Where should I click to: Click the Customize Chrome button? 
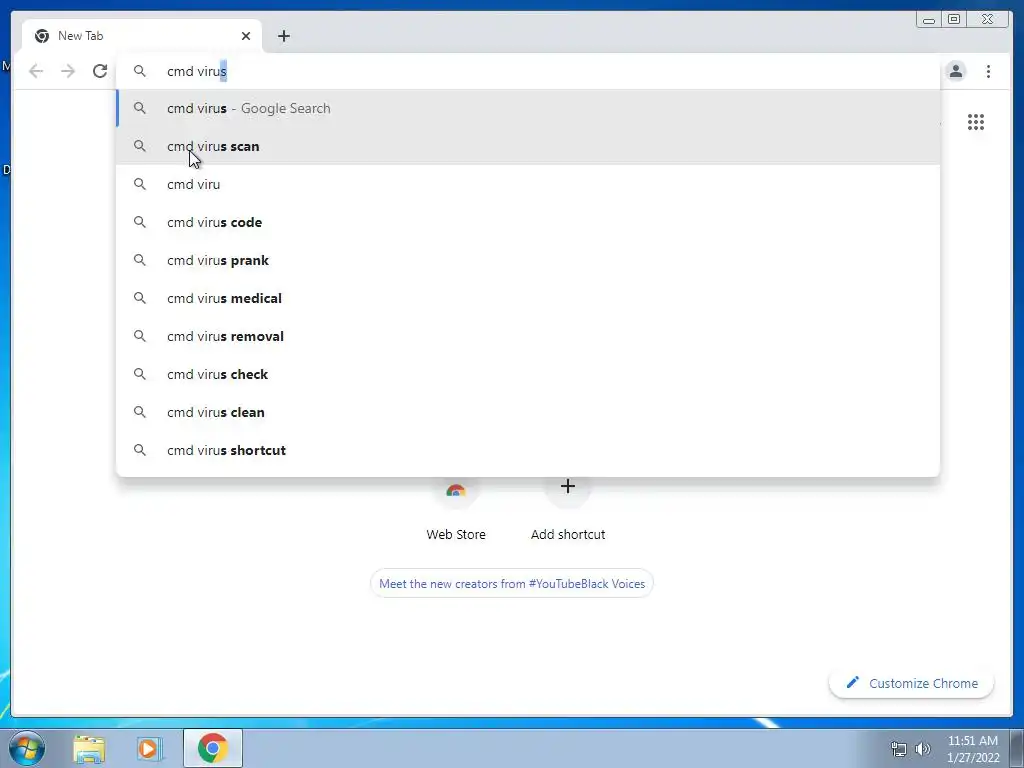point(912,683)
